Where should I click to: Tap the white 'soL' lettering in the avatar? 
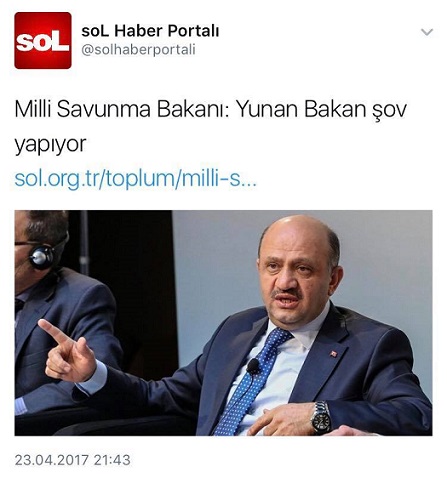click(43, 41)
